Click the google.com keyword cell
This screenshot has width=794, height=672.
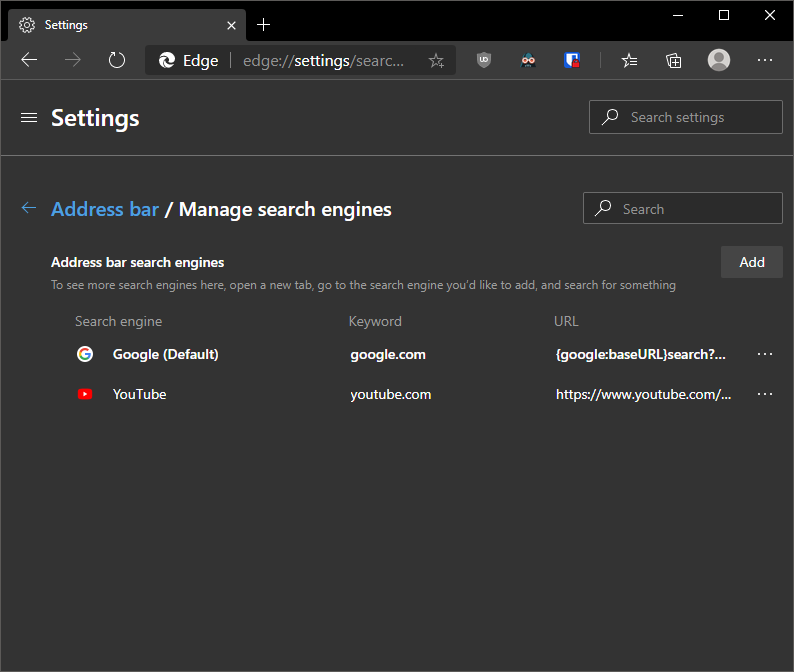[x=388, y=354]
